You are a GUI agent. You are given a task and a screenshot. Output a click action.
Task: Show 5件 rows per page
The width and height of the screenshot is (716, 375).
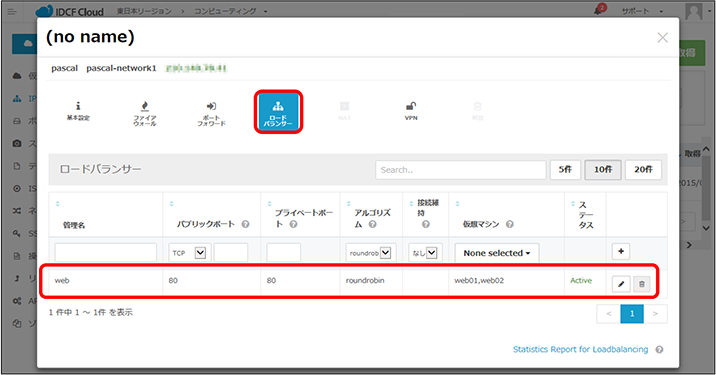[x=565, y=169]
